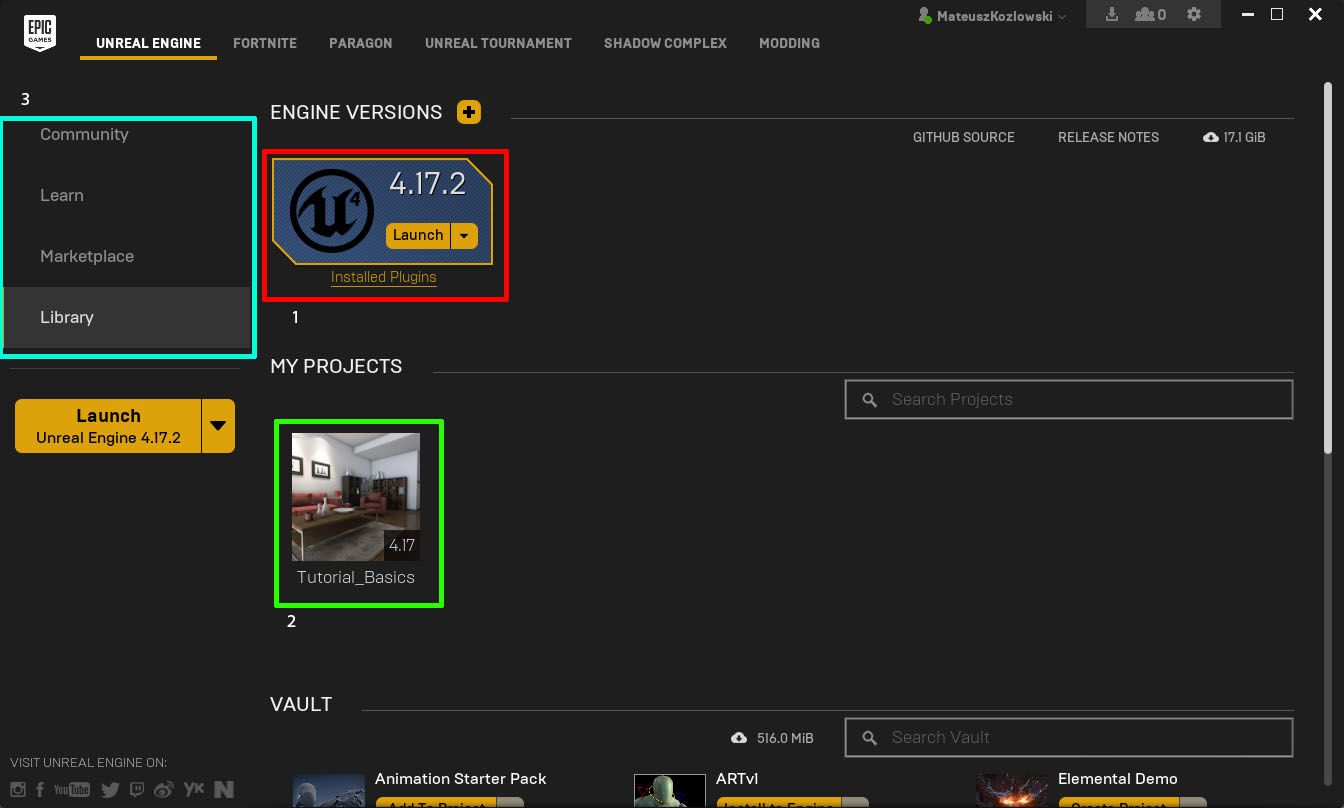This screenshot has width=1344, height=808.
Task: Click the big Launch Unreal Engine 4.17.2 button
Action: click(108, 426)
